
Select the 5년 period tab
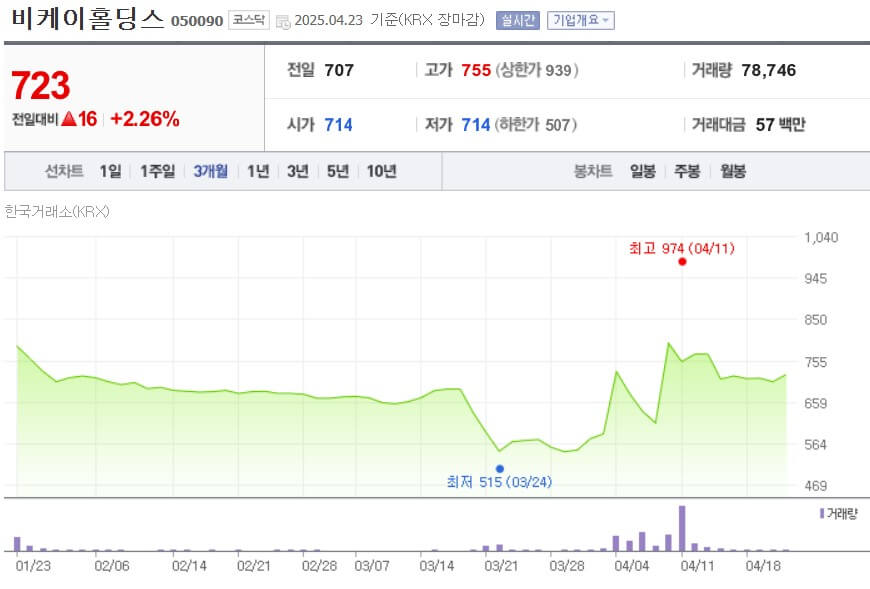(337, 171)
